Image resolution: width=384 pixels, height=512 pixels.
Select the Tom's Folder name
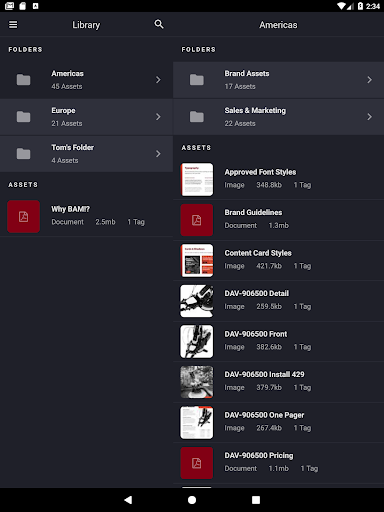(72, 147)
